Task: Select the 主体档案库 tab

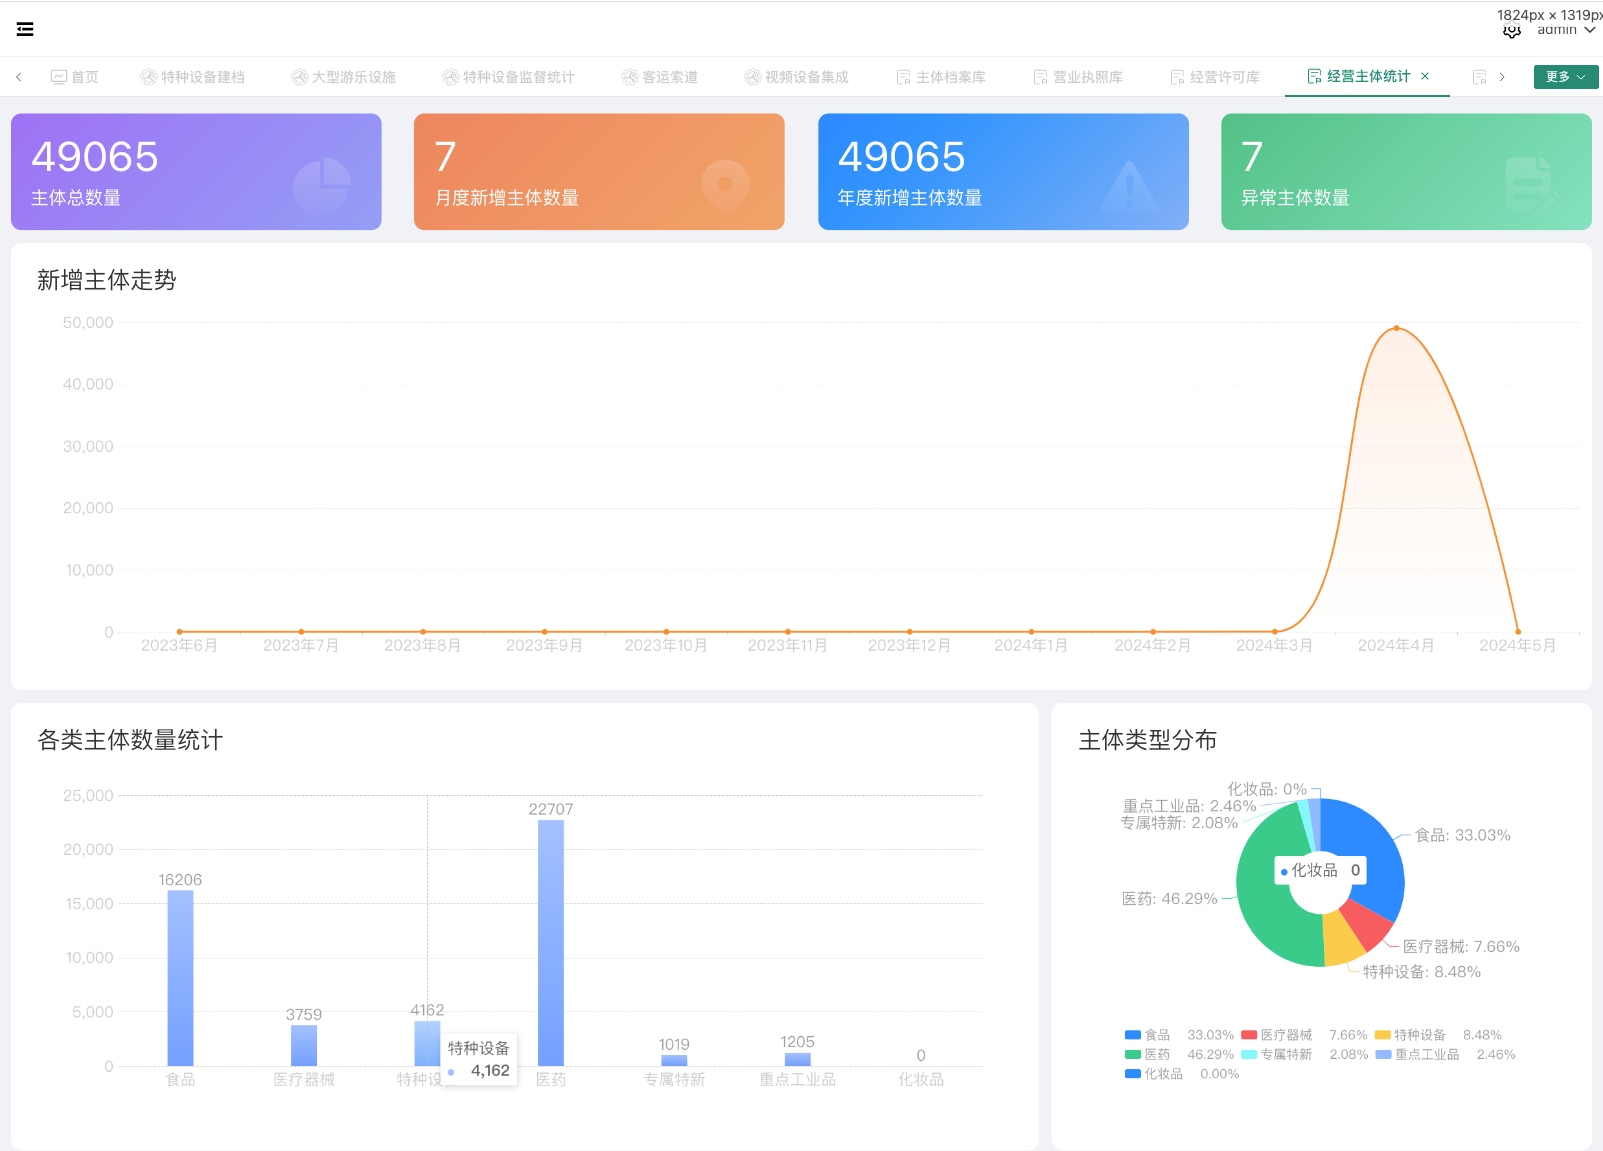Action: 940,77
